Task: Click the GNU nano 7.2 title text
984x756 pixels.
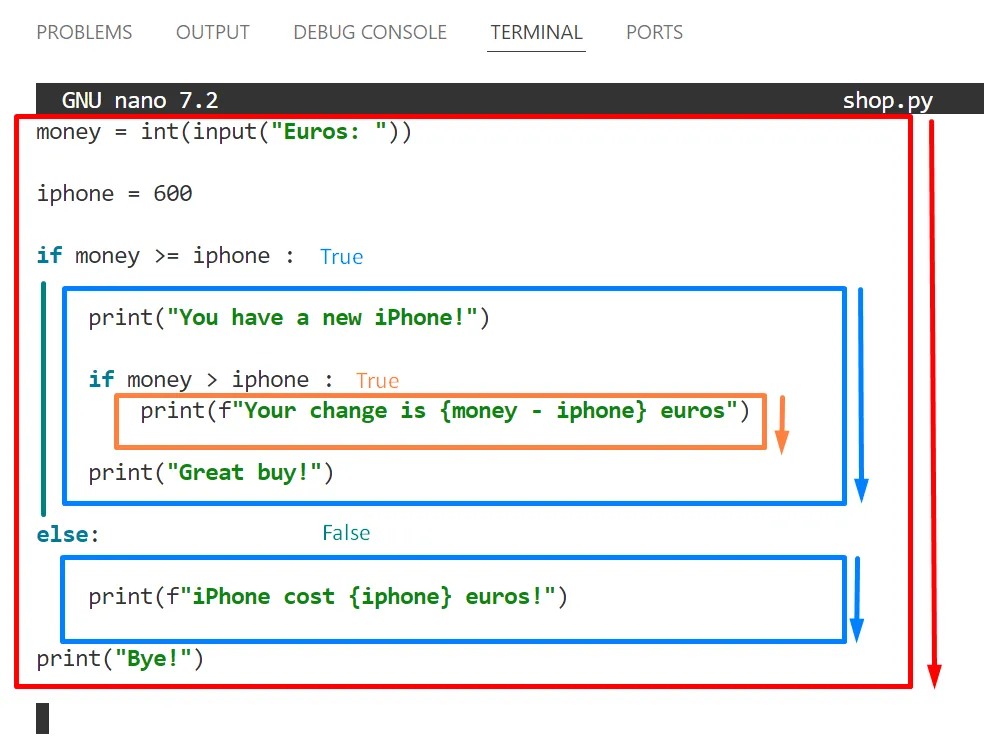Action: (140, 101)
